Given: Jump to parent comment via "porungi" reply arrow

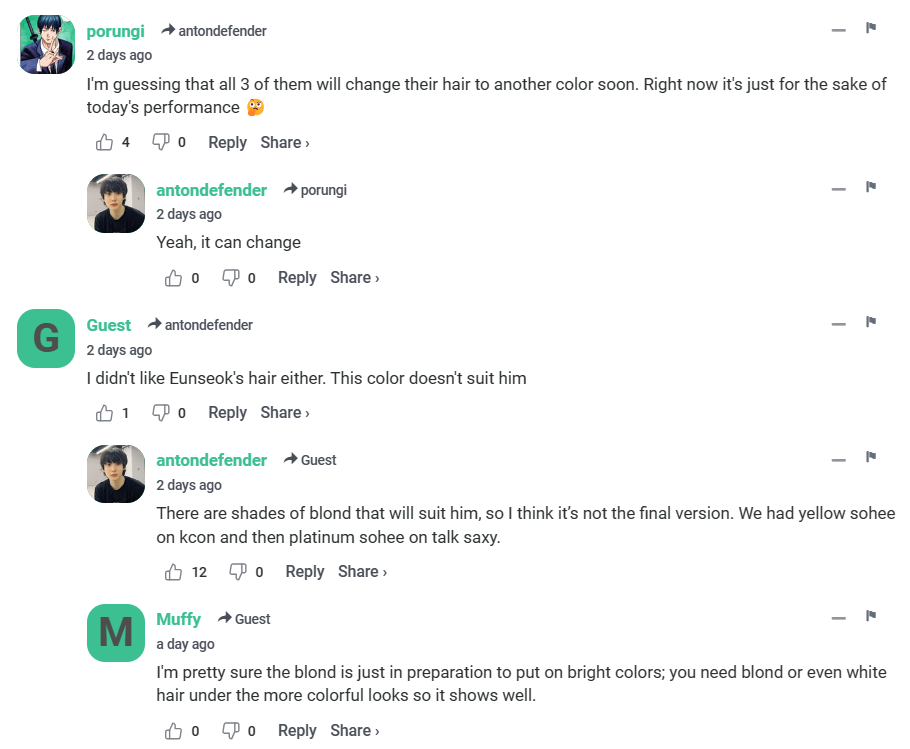Looking at the screenshot, I should pyautogui.click(x=316, y=190).
